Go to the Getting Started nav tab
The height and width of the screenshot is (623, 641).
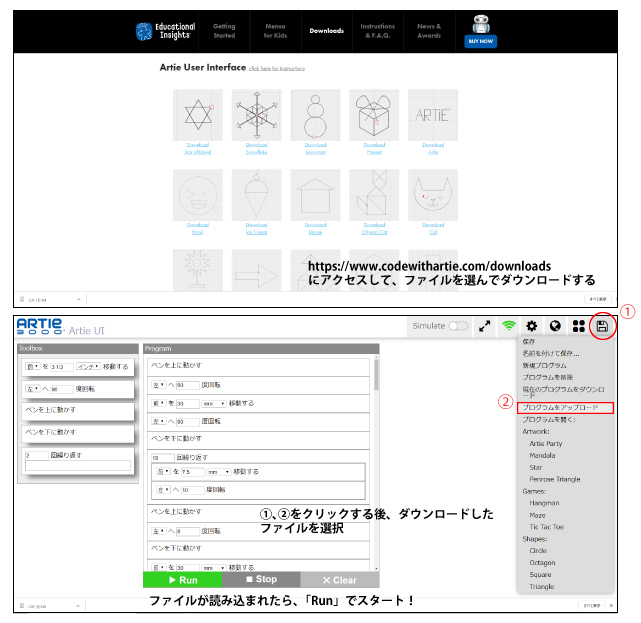click(224, 31)
